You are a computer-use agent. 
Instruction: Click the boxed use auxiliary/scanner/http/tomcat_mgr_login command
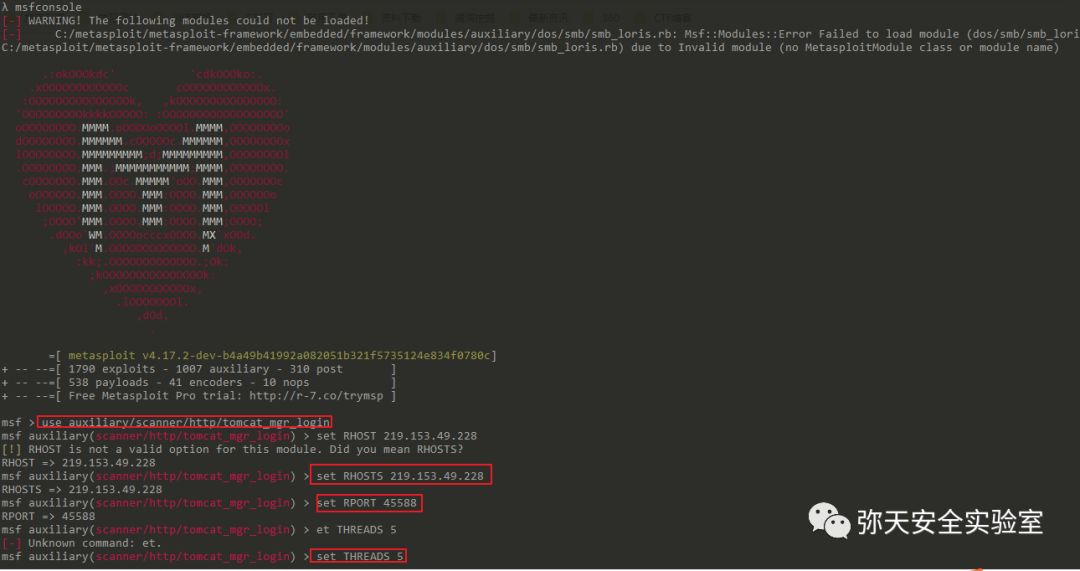pos(185,422)
